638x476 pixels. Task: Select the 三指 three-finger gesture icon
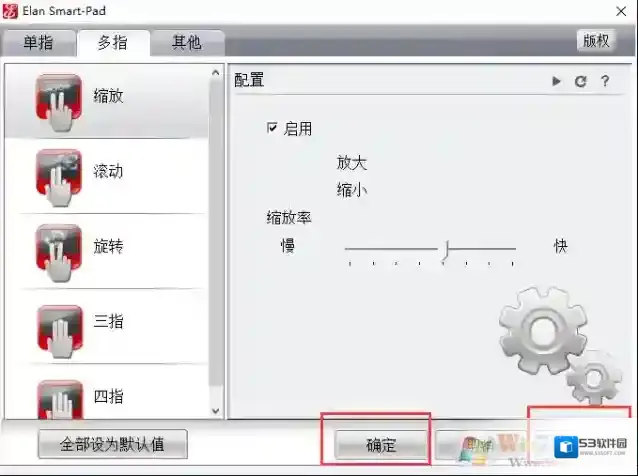coord(60,330)
